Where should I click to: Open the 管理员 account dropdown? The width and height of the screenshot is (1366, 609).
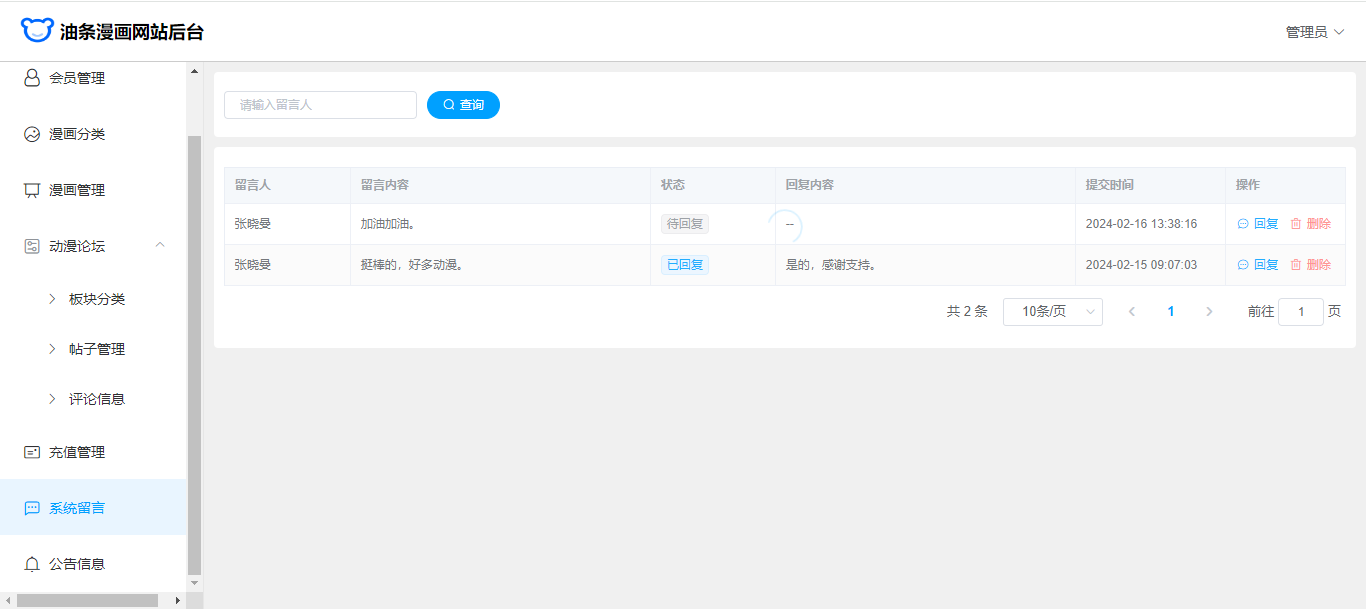(x=1314, y=32)
